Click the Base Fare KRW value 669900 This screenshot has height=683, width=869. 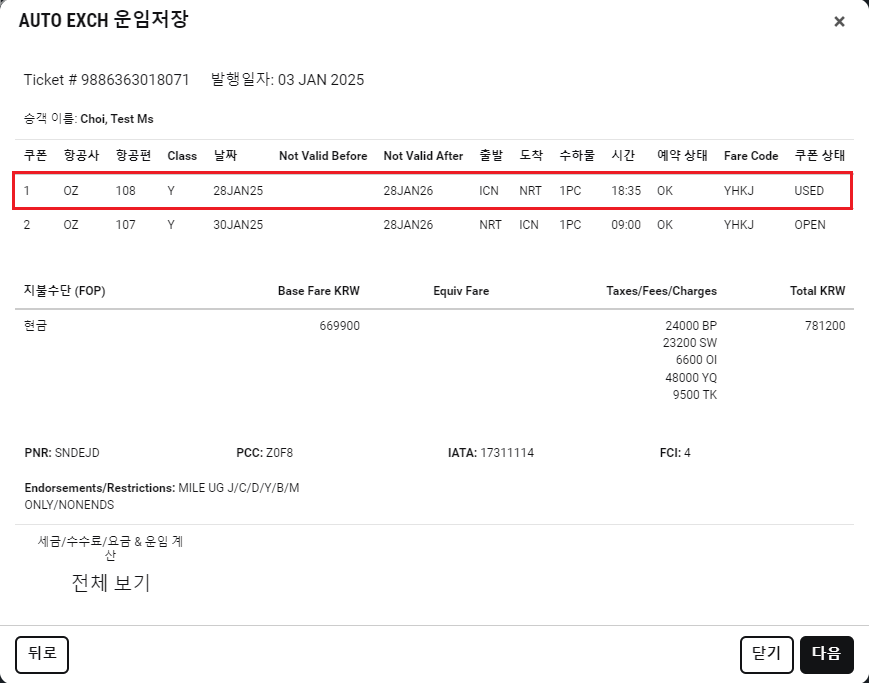pos(339,326)
